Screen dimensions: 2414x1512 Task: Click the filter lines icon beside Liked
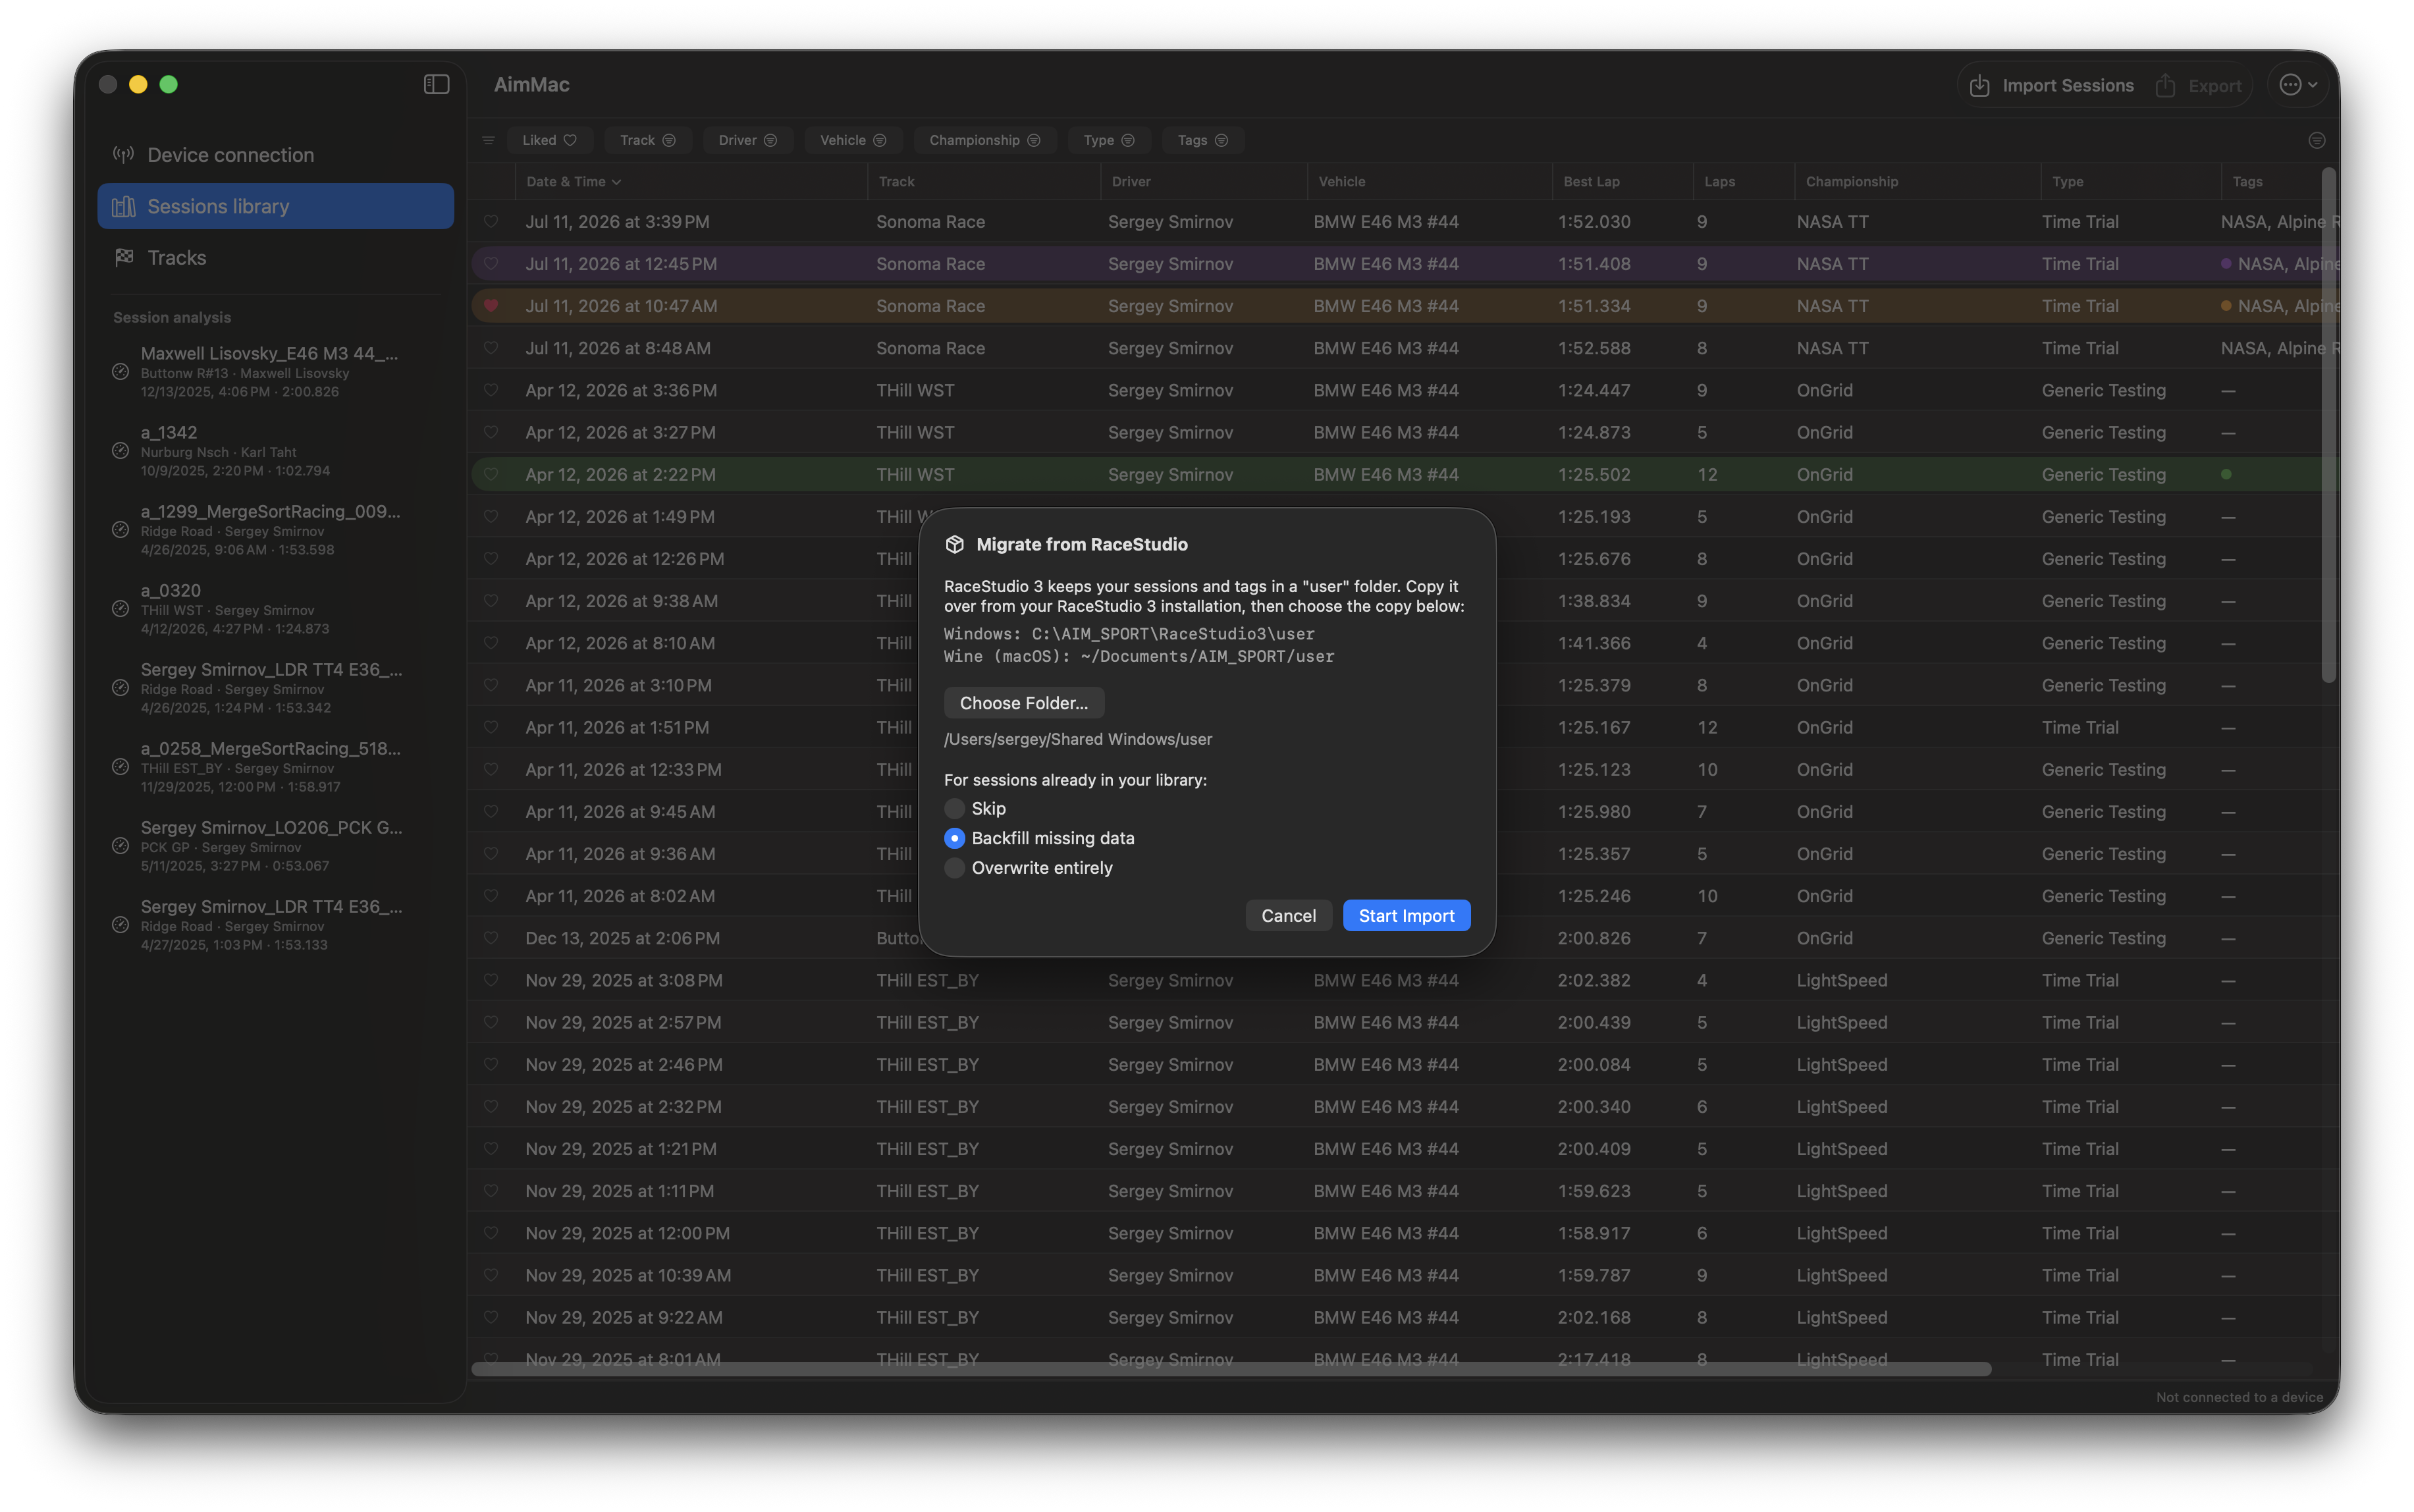(x=488, y=140)
